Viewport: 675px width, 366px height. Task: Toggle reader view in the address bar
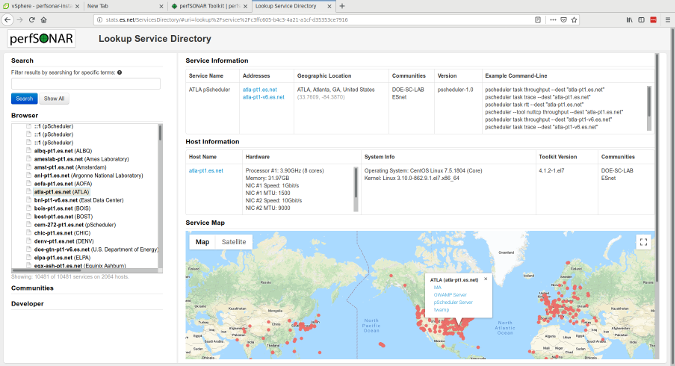point(538,20)
